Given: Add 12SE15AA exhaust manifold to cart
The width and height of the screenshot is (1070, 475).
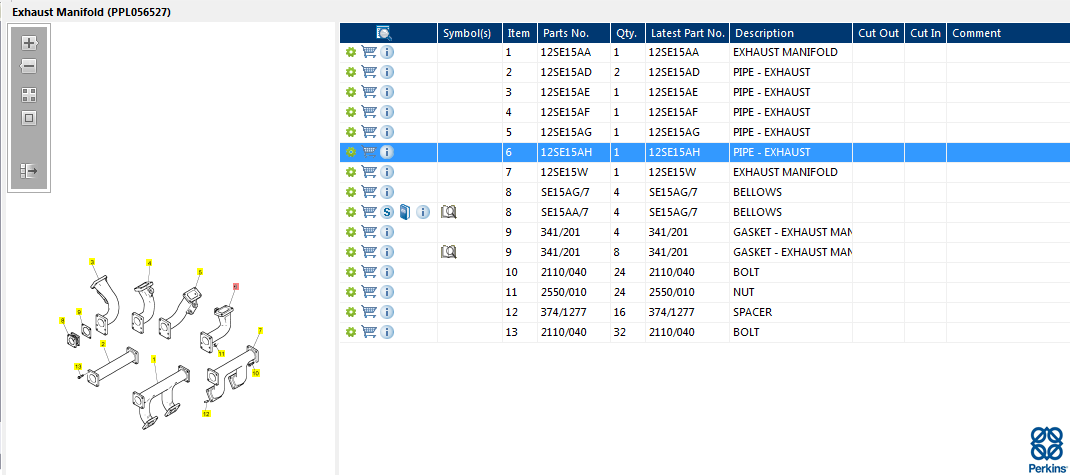Looking at the screenshot, I should [368, 52].
